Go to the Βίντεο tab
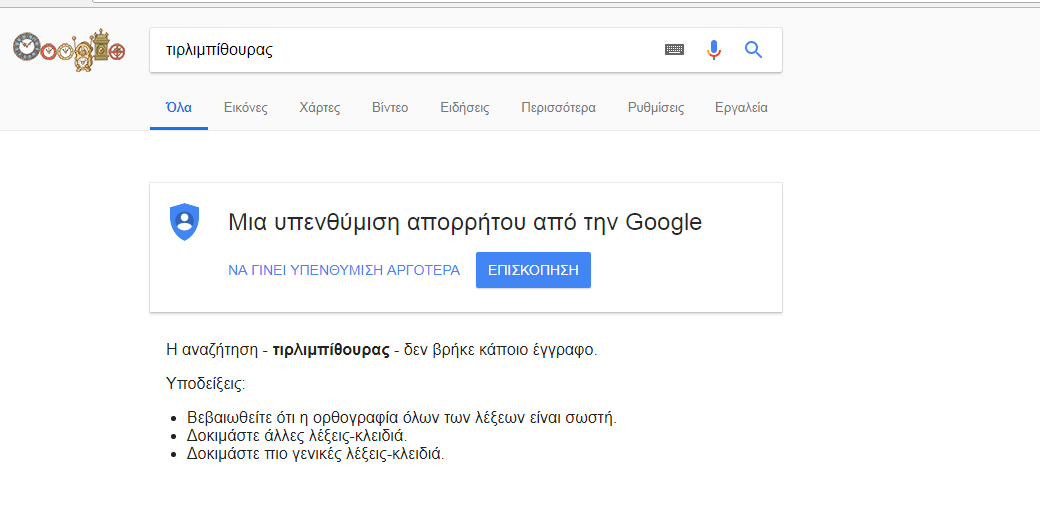1040x527 pixels. (390, 108)
